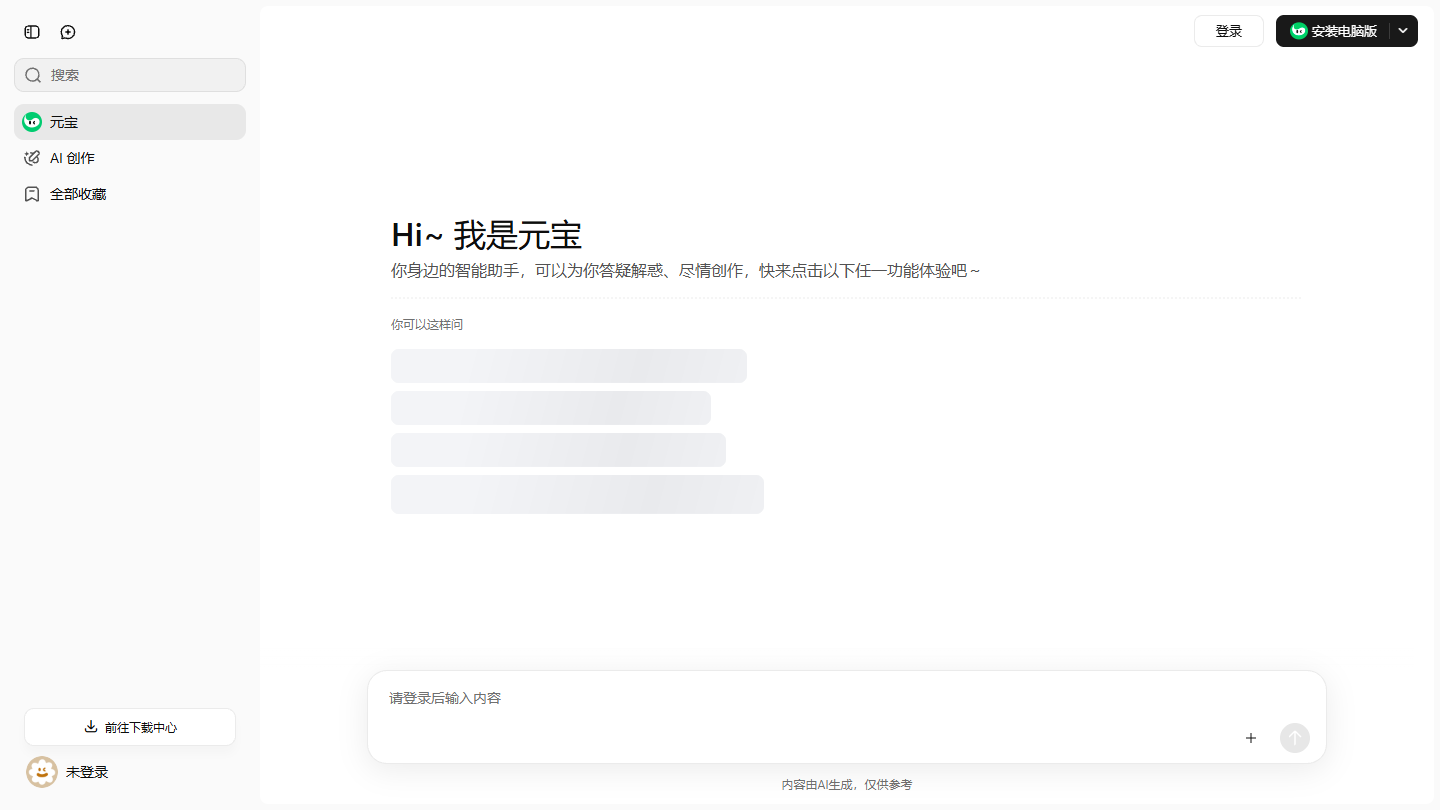Screen dimensions: 1440x810
Task: Go to 全部收藏 in the sidebar
Action: [130, 194]
